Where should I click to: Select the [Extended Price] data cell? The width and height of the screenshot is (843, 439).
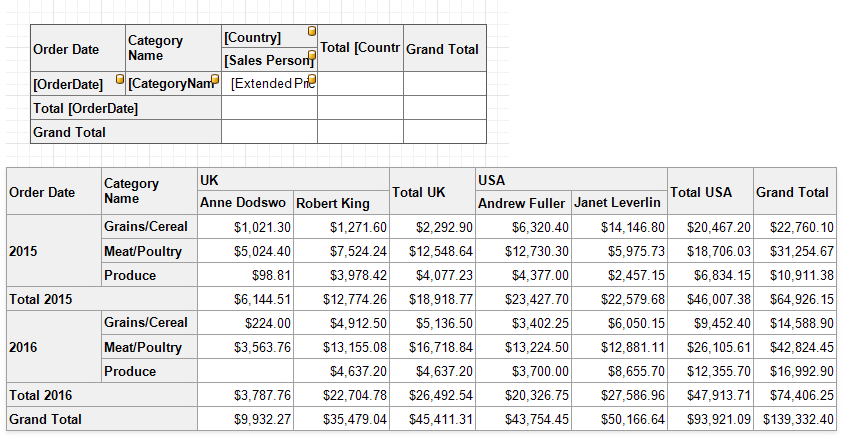point(269,84)
